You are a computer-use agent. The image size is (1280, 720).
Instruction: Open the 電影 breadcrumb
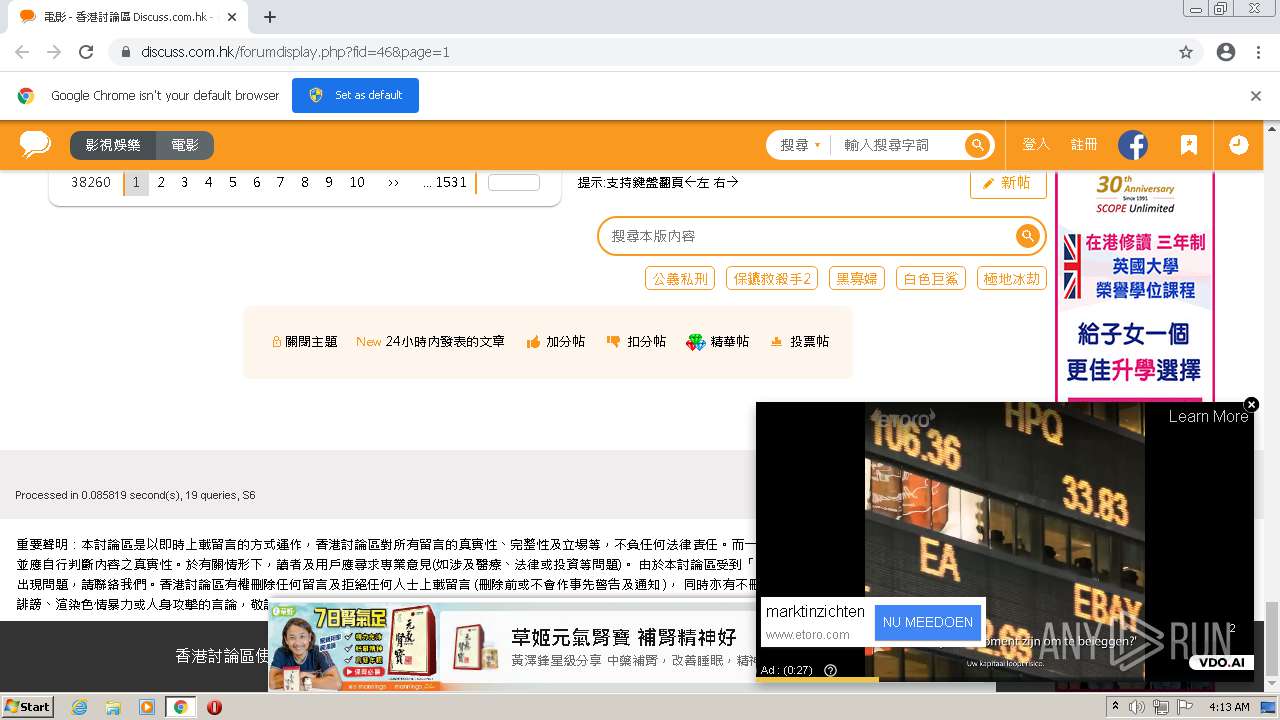tap(185, 145)
